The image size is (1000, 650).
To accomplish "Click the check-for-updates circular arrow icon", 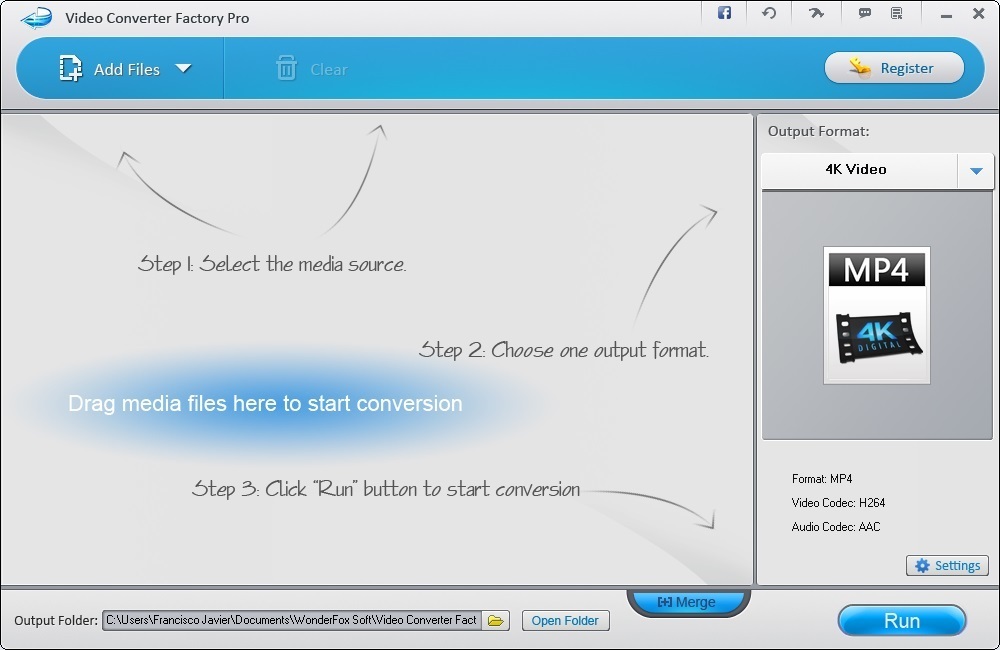I will pos(768,14).
